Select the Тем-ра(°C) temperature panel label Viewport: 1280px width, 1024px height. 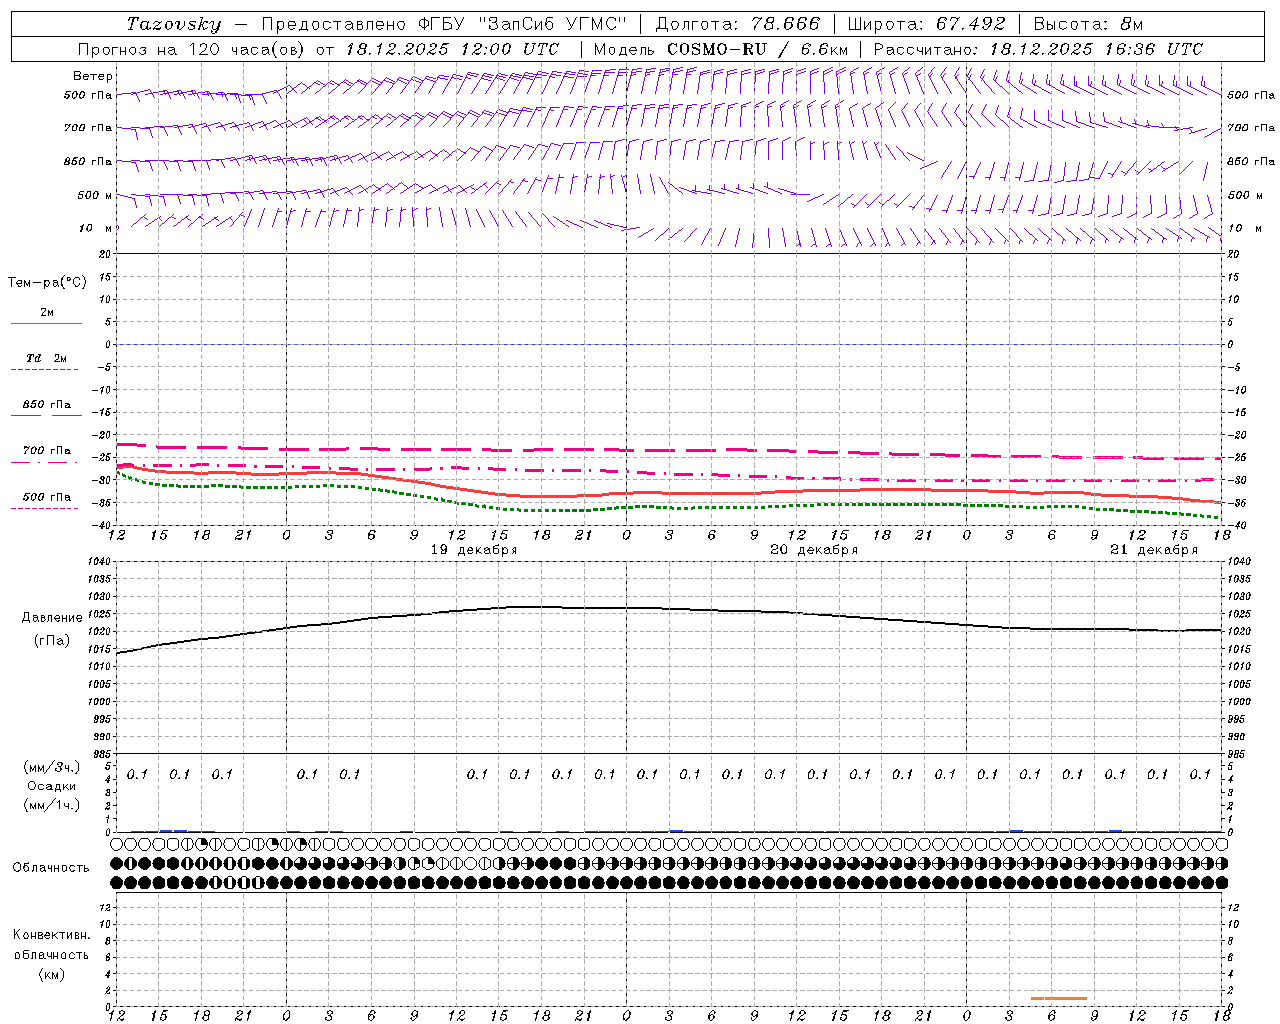(47, 283)
